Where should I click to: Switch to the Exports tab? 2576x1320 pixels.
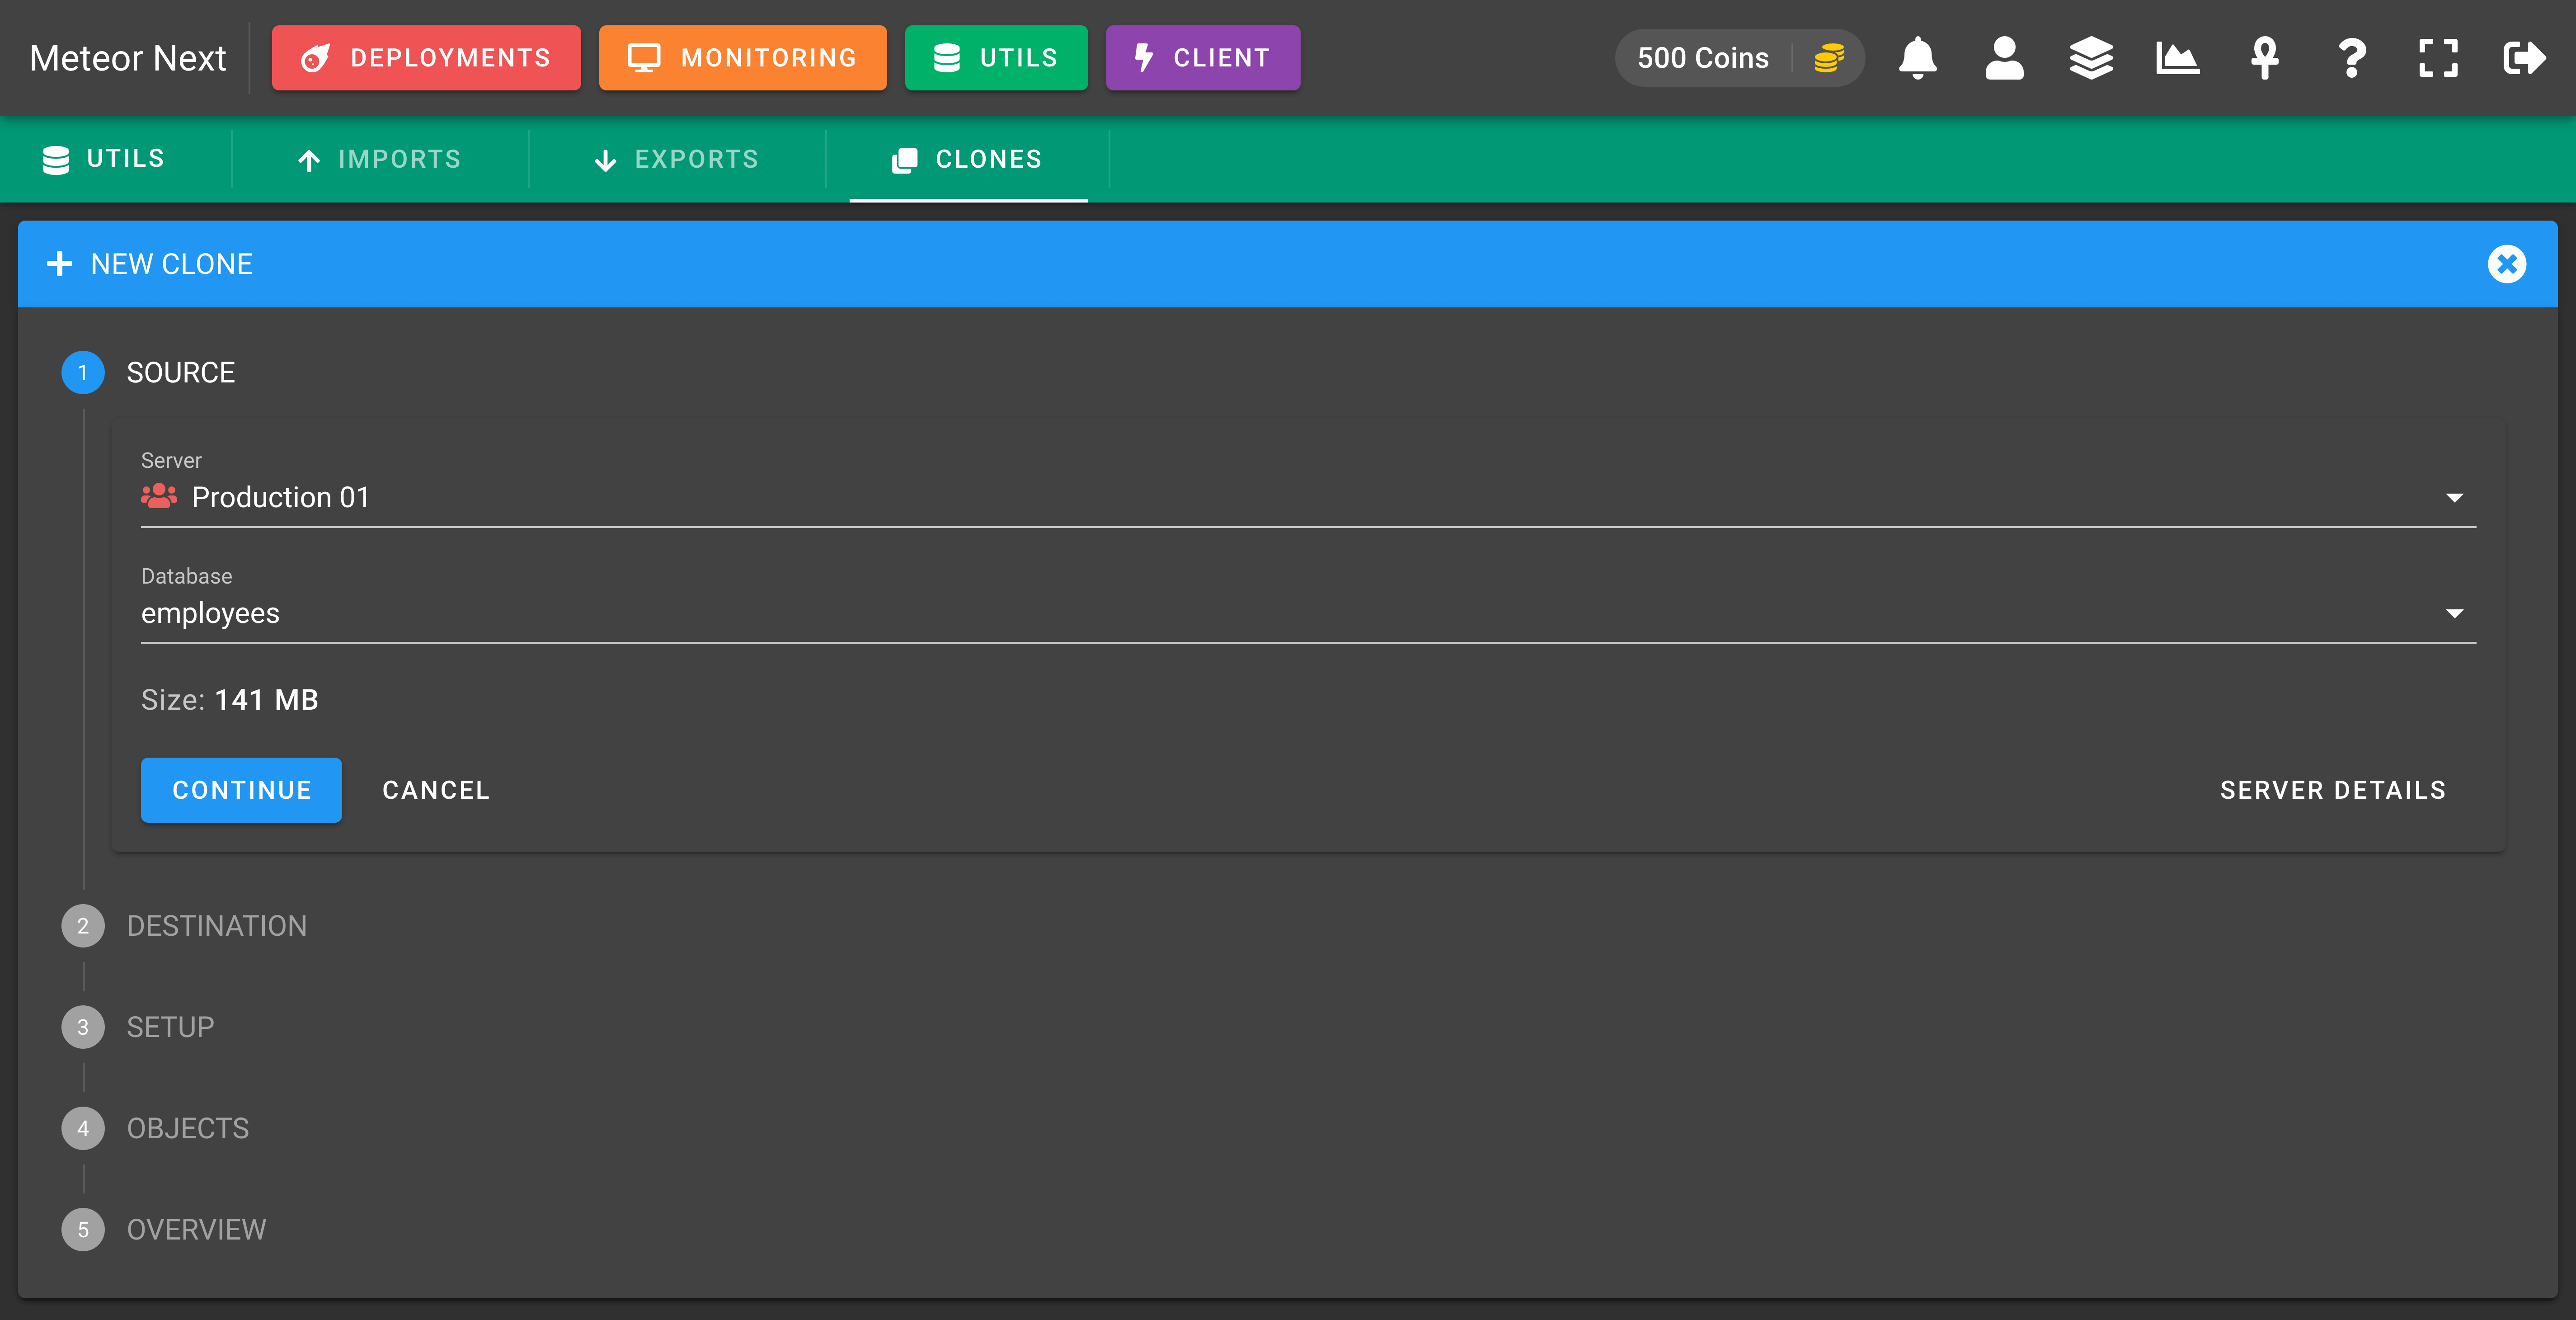tap(677, 159)
